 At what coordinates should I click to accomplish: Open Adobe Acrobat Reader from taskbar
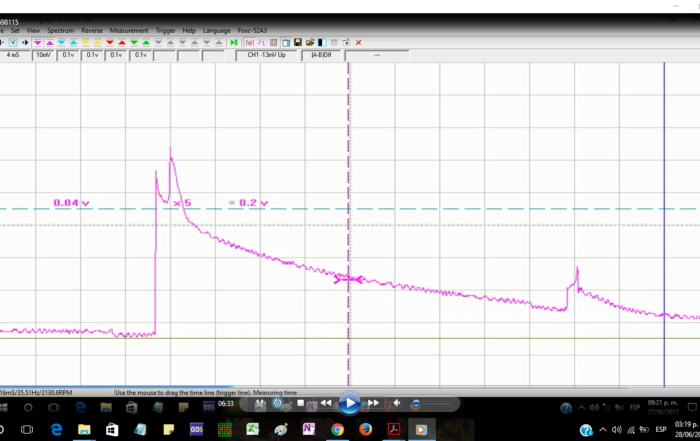coord(394,429)
